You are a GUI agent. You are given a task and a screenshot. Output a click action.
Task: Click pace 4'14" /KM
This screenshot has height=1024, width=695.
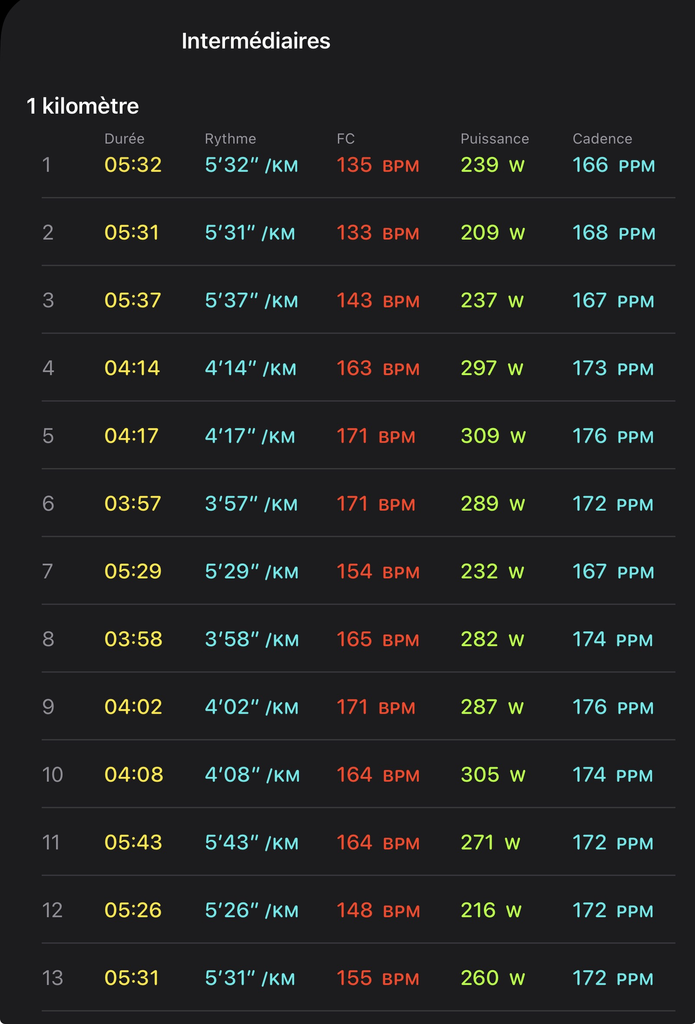pyautogui.click(x=251, y=368)
